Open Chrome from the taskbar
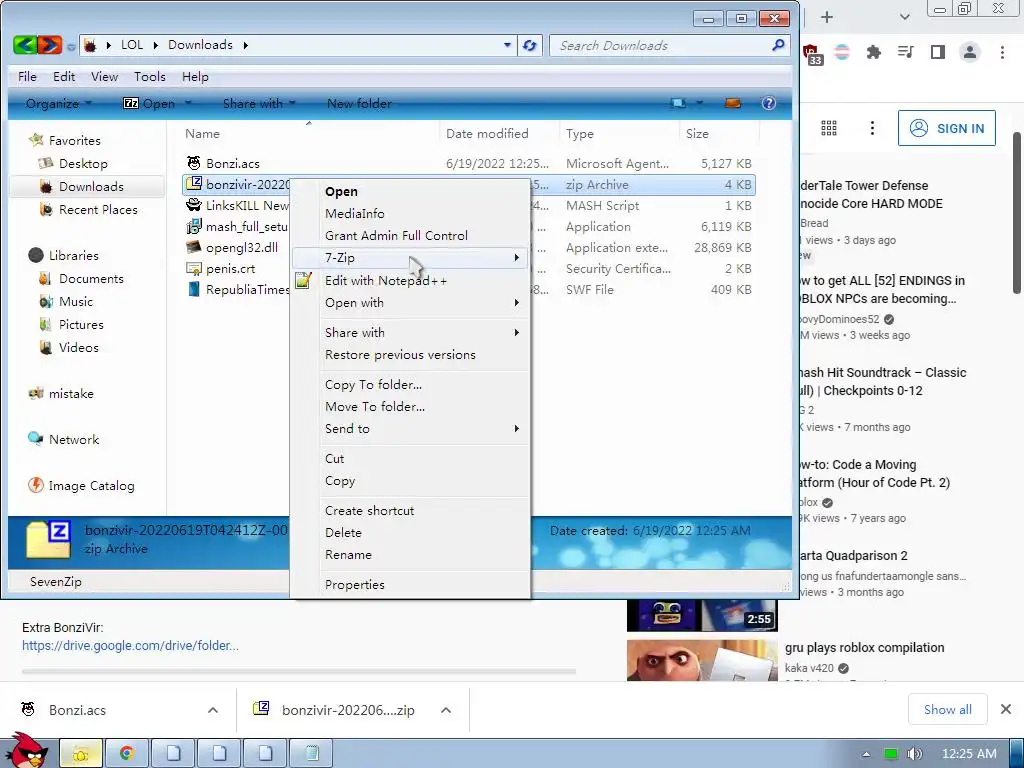The image size is (1024, 768). [x=127, y=754]
